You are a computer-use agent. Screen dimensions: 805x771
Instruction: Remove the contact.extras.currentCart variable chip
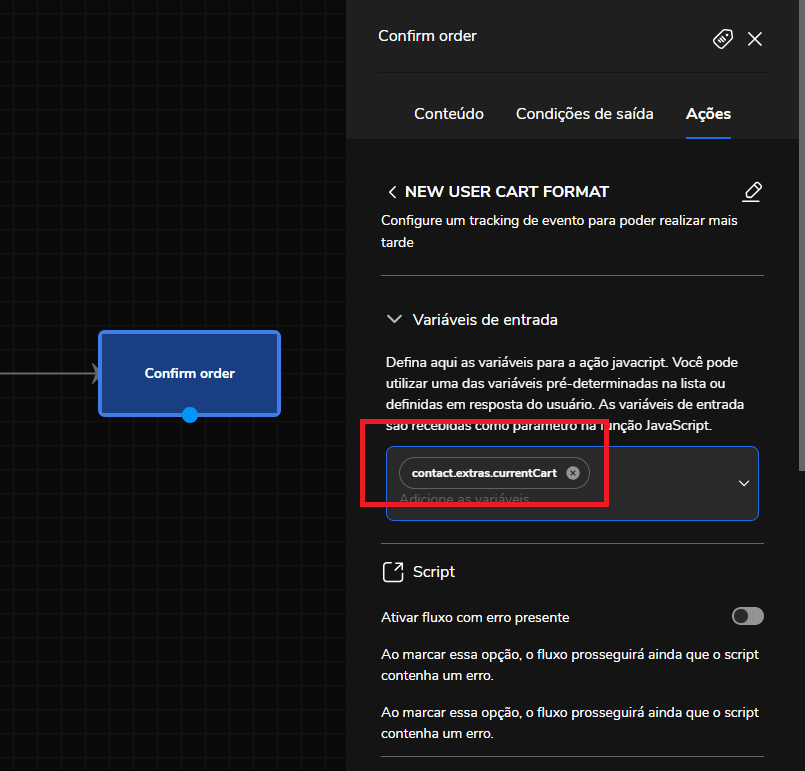pyautogui.click(x=572, y=473)
